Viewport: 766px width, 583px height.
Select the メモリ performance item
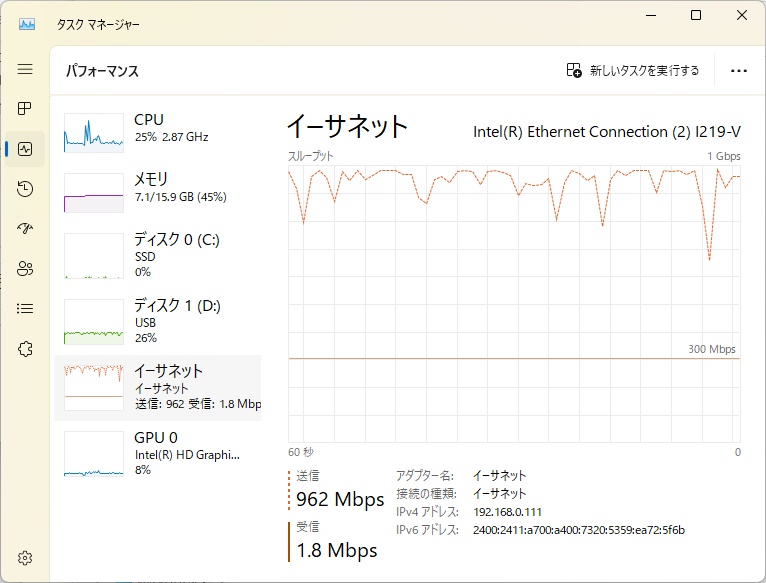tap(157, 192)
